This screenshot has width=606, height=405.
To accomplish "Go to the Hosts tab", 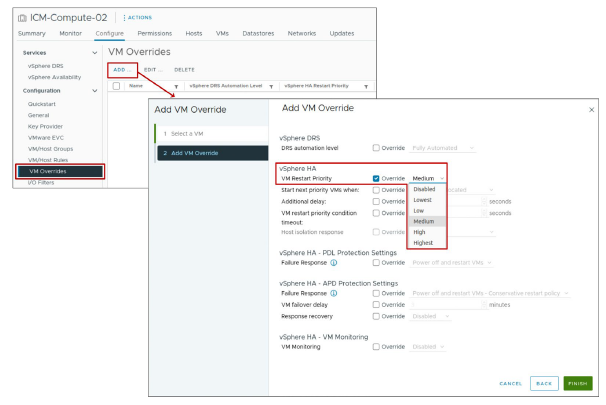I will (194, 34).
